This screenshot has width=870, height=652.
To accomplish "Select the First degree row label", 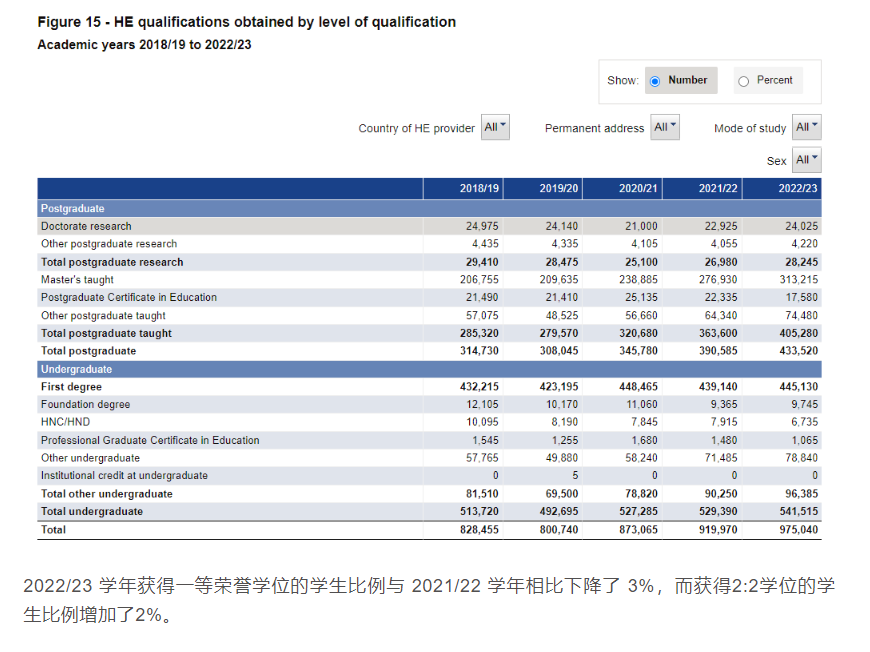I will pyautogui.click(x=71, y=387).
